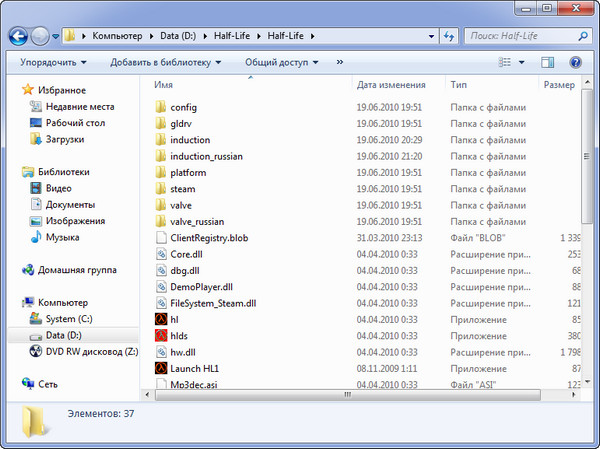Show more toolbar commands via chevron »
Viewport: 600px width, 449px height.
point(340,62)
